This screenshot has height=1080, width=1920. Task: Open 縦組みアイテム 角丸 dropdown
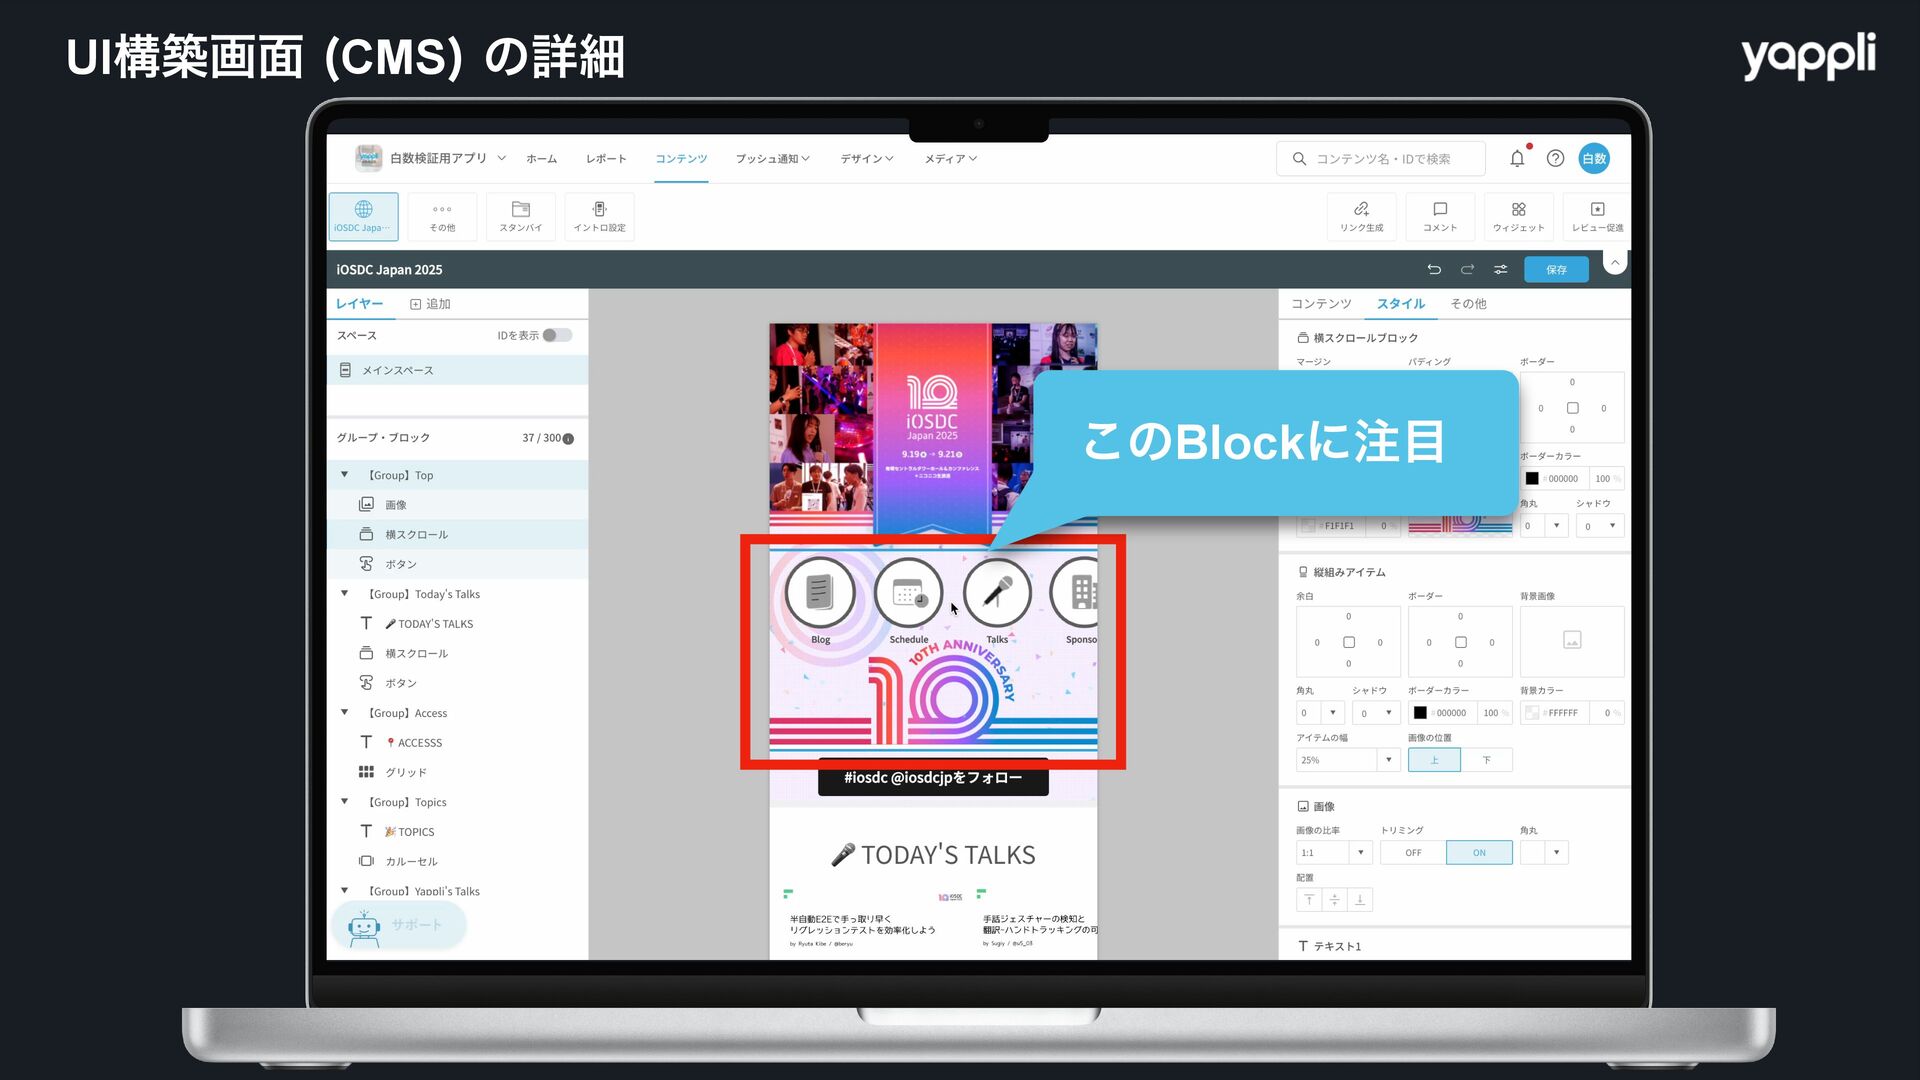click(1320, 713)
